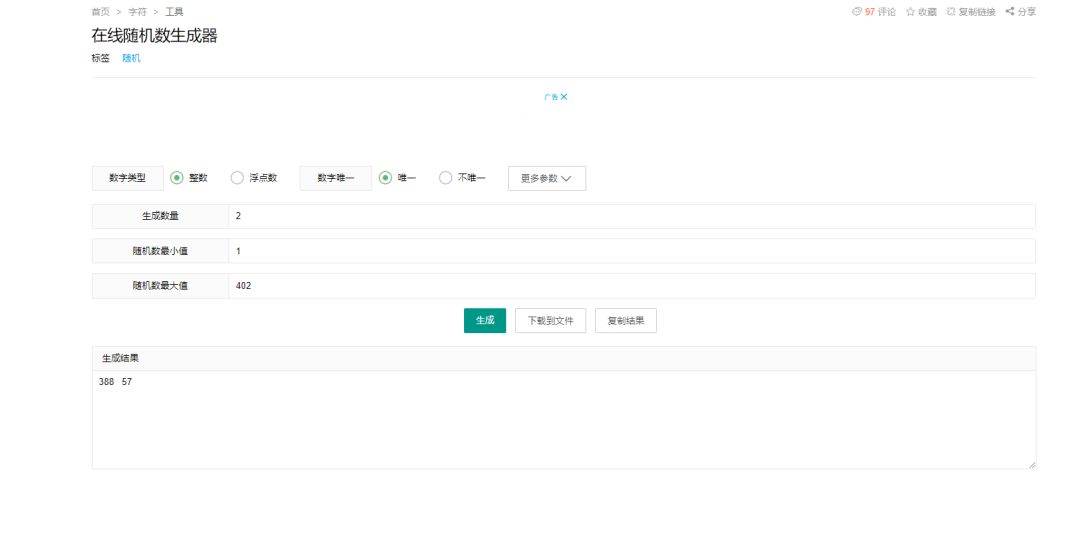Expand the 更多参数 dropdown
This screenshot has width=1080, height=546.
click(547, 178)
